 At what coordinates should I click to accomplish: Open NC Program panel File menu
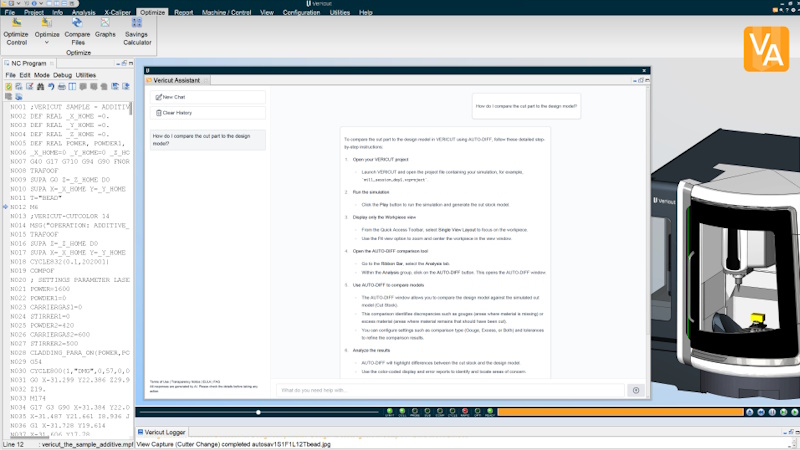pos(10,75)
